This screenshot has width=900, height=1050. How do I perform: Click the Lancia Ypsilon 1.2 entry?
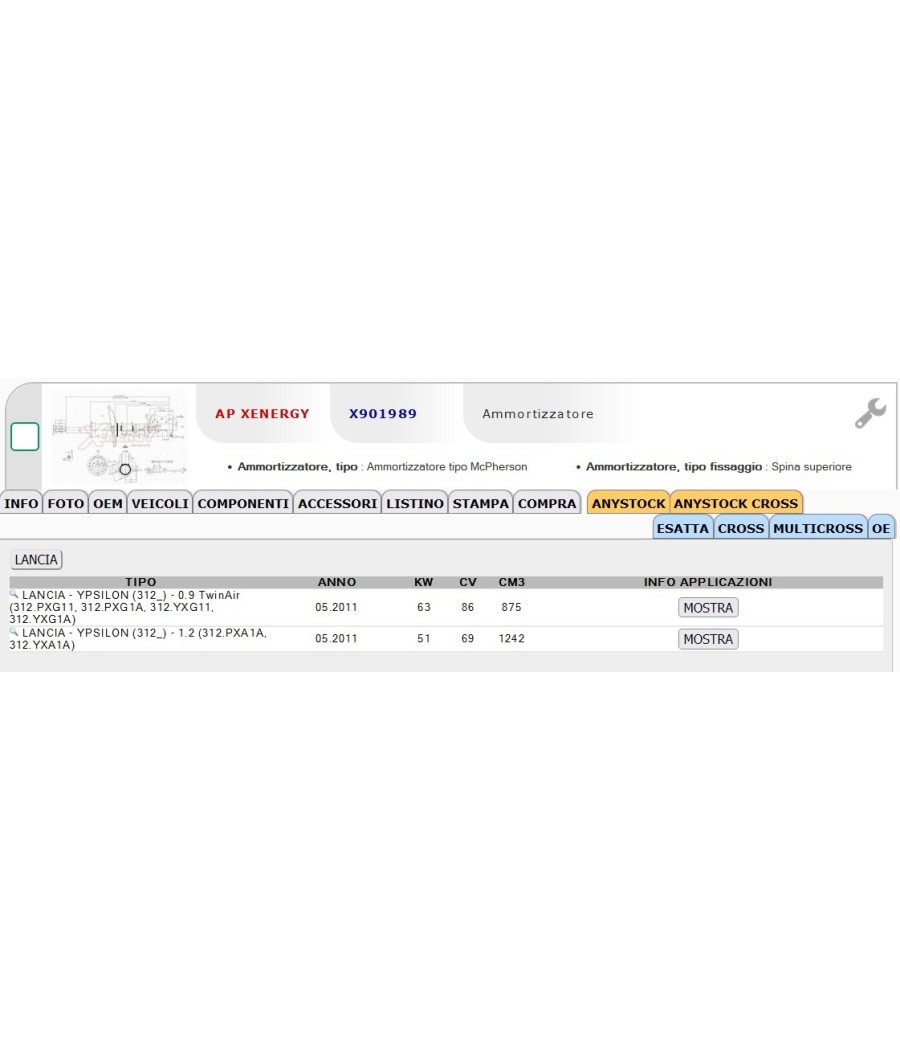click(138, 638)
